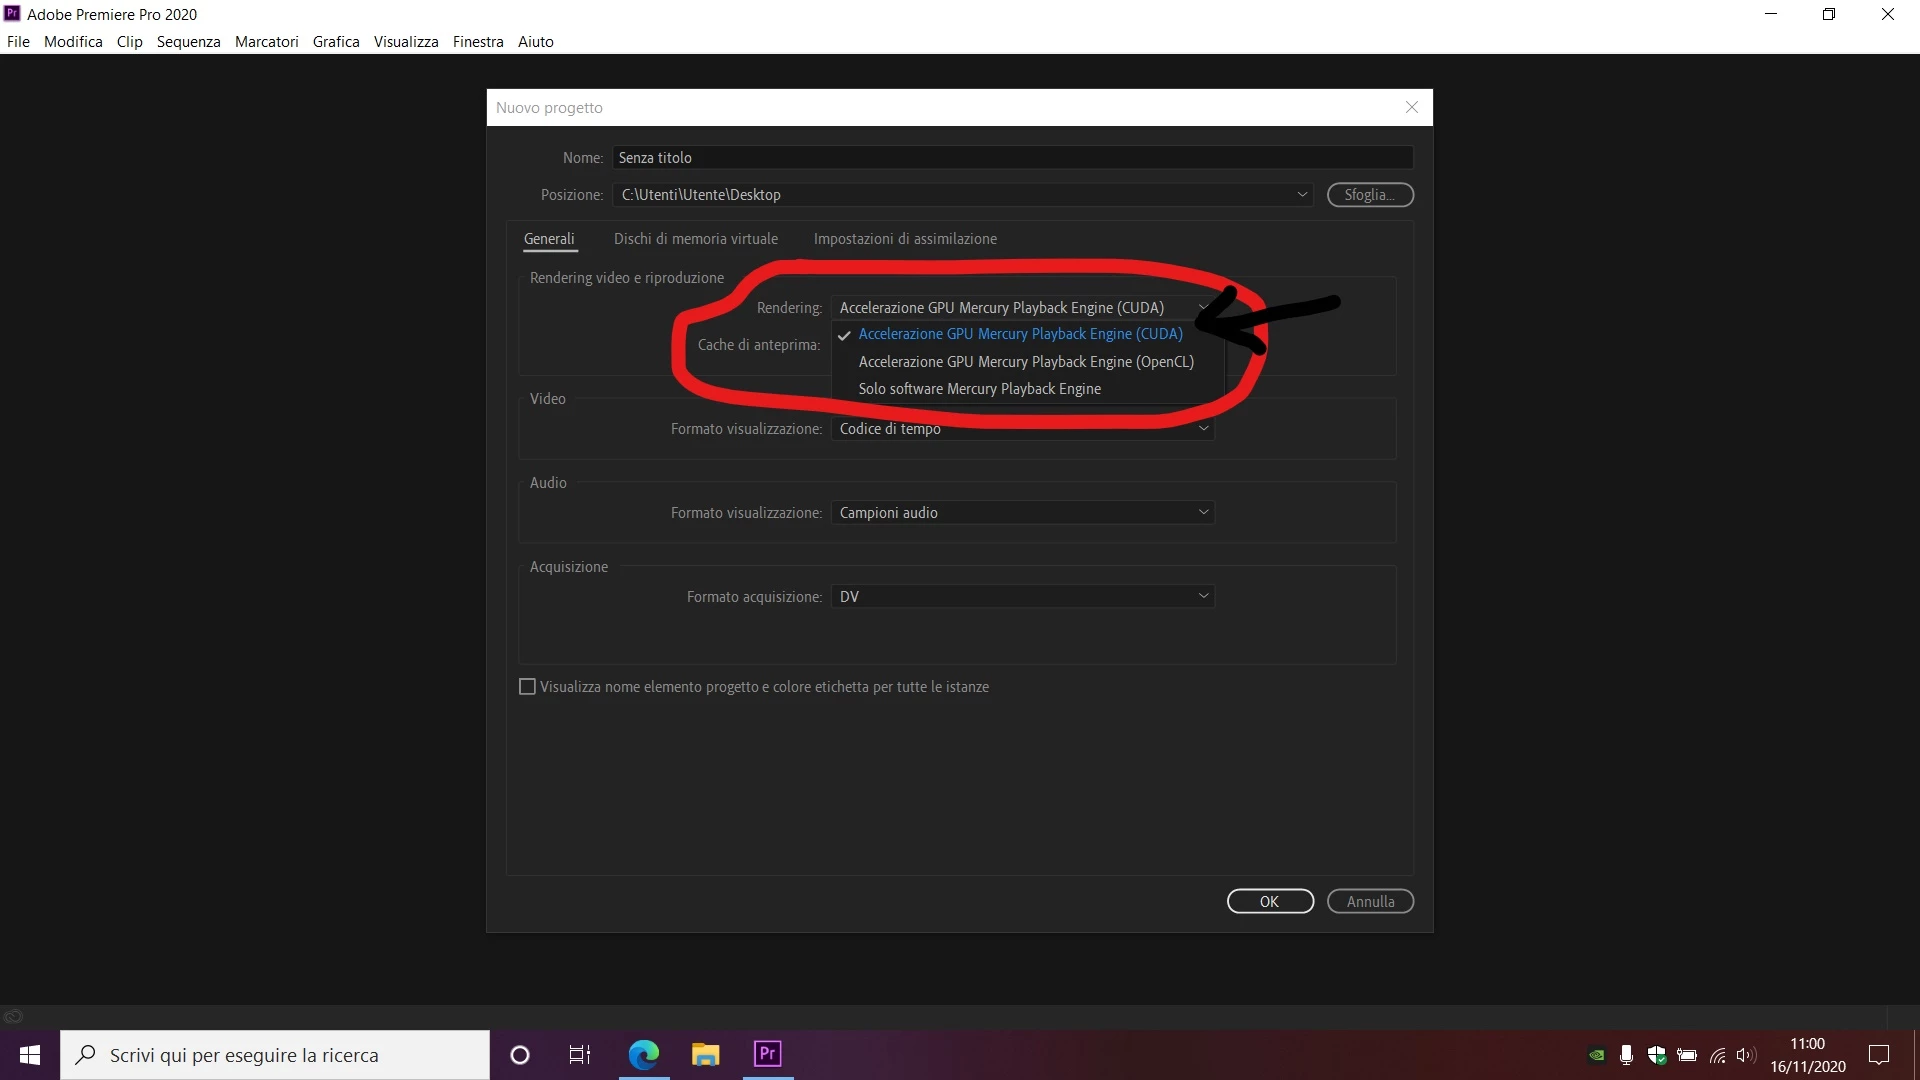This screenshot has width=1920, height=1080.
Task: Click the Senza titolo name field
Action: click(1012, 158)
